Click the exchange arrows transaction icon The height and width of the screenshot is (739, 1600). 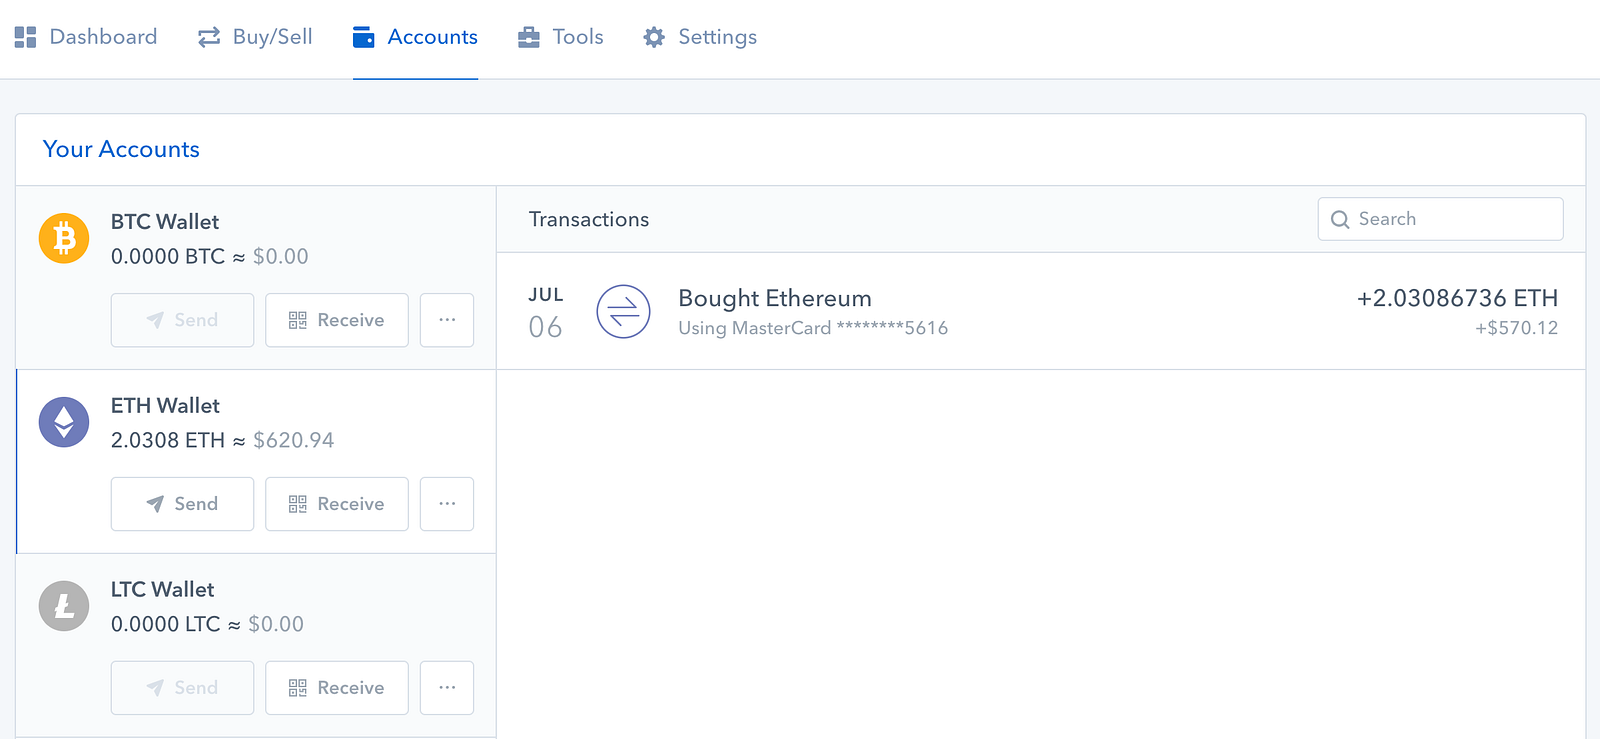point(623,311)
